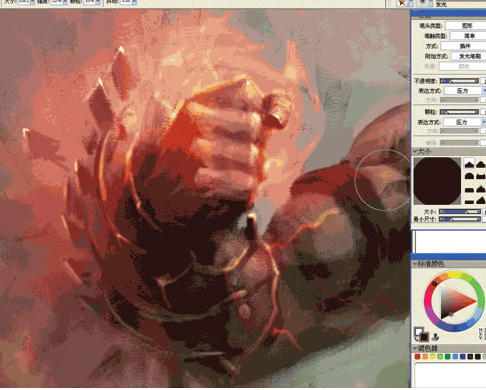
Task: Select the low flat rounded tip profile
Action: tap(469, 190)
